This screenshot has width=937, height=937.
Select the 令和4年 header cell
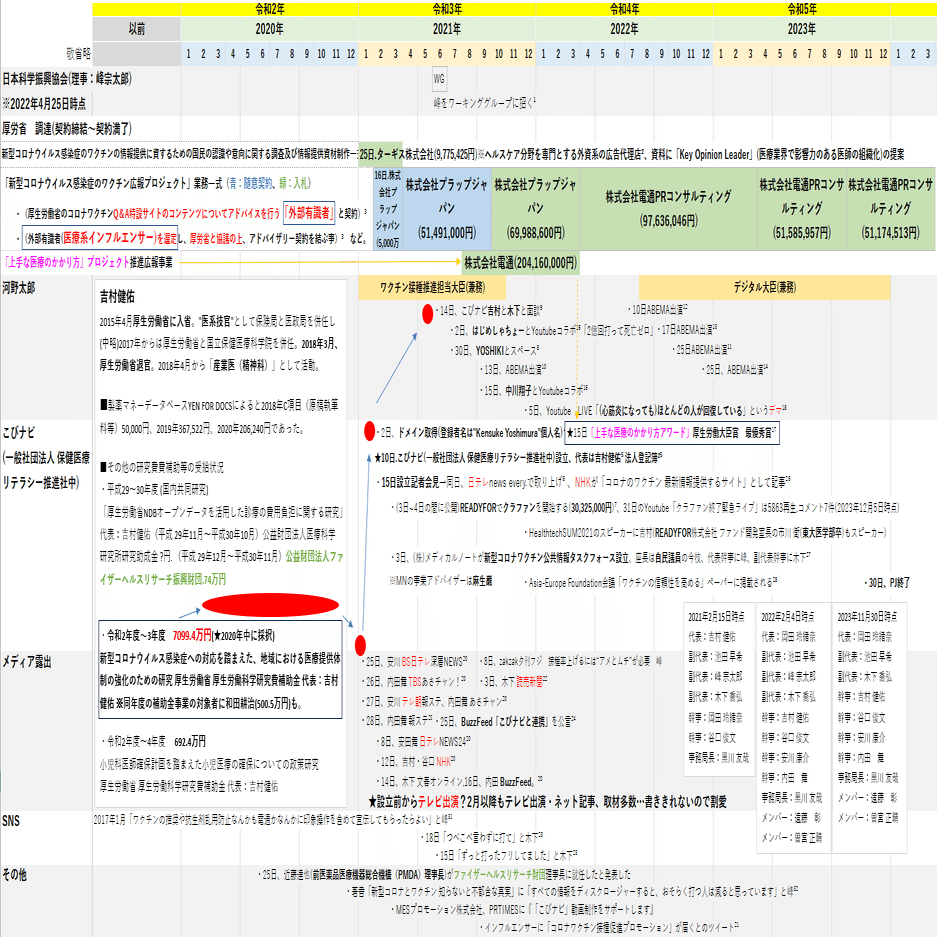coord(624,9)
